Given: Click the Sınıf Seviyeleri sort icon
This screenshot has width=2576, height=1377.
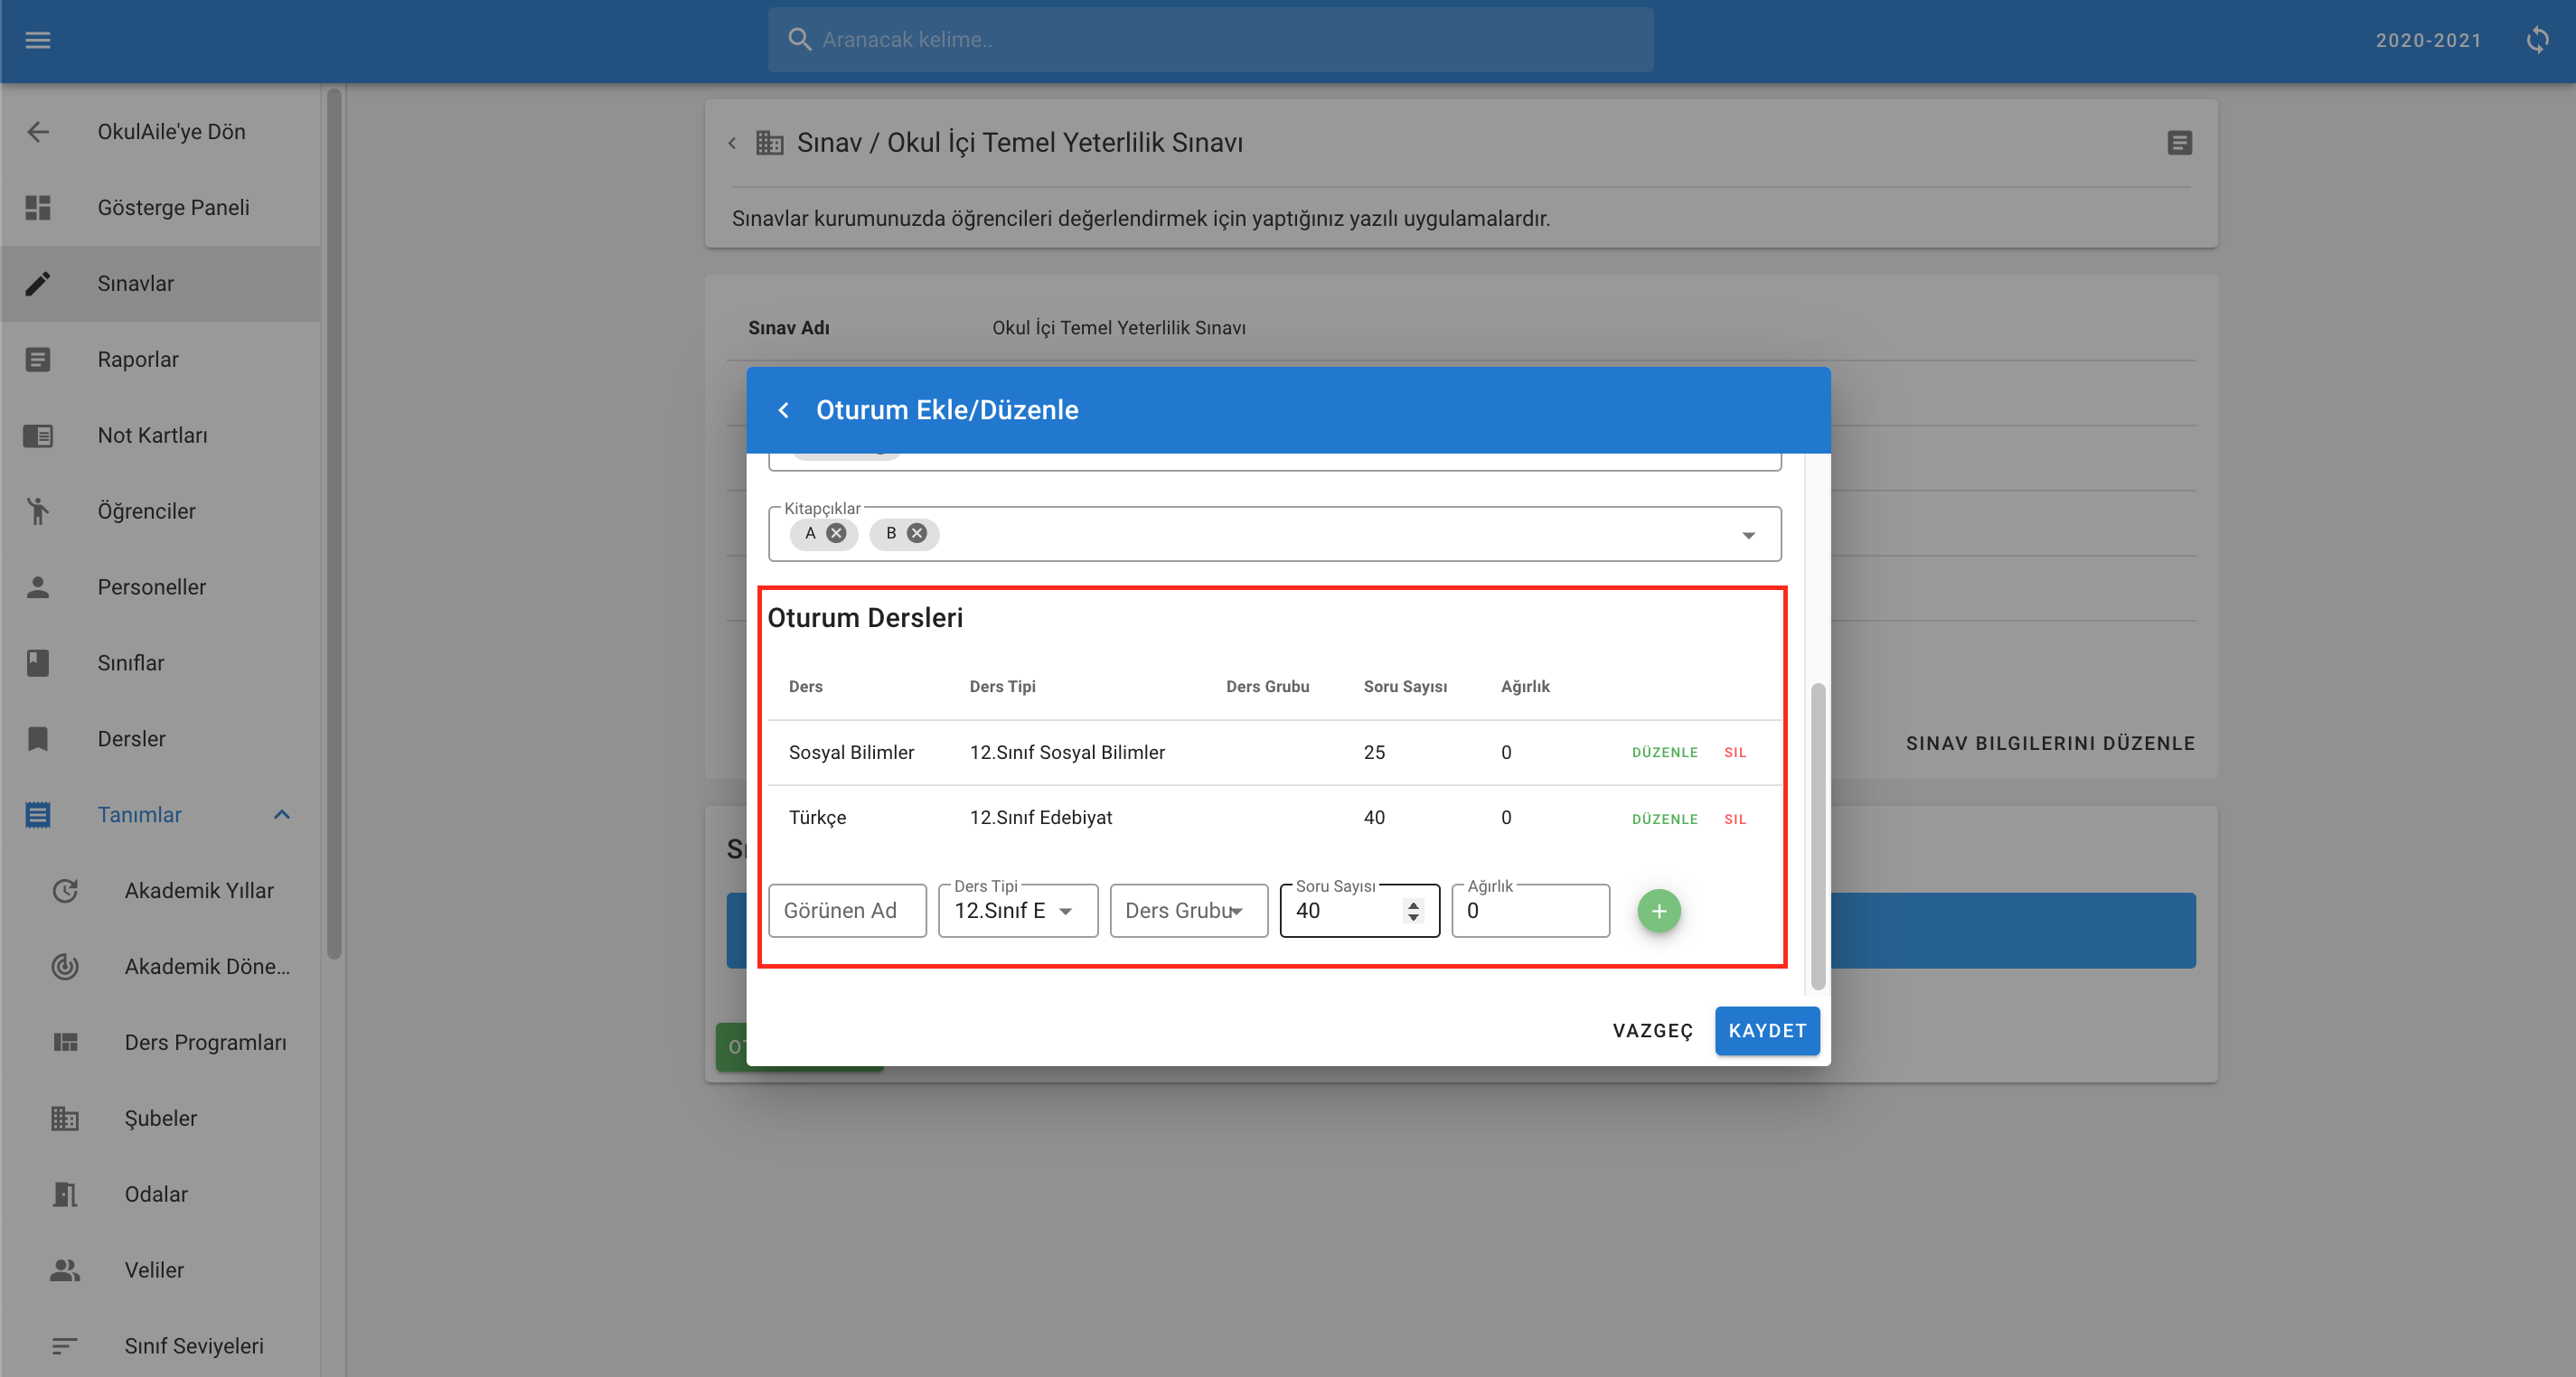Looking at the screenshot, I should pos(65,1346).
